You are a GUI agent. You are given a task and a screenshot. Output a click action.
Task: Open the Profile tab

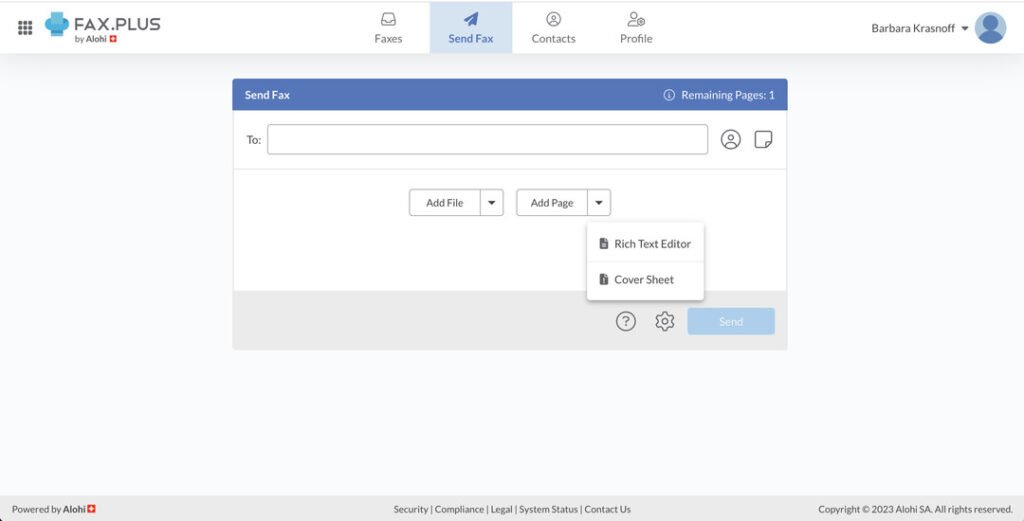click(636, 28)
